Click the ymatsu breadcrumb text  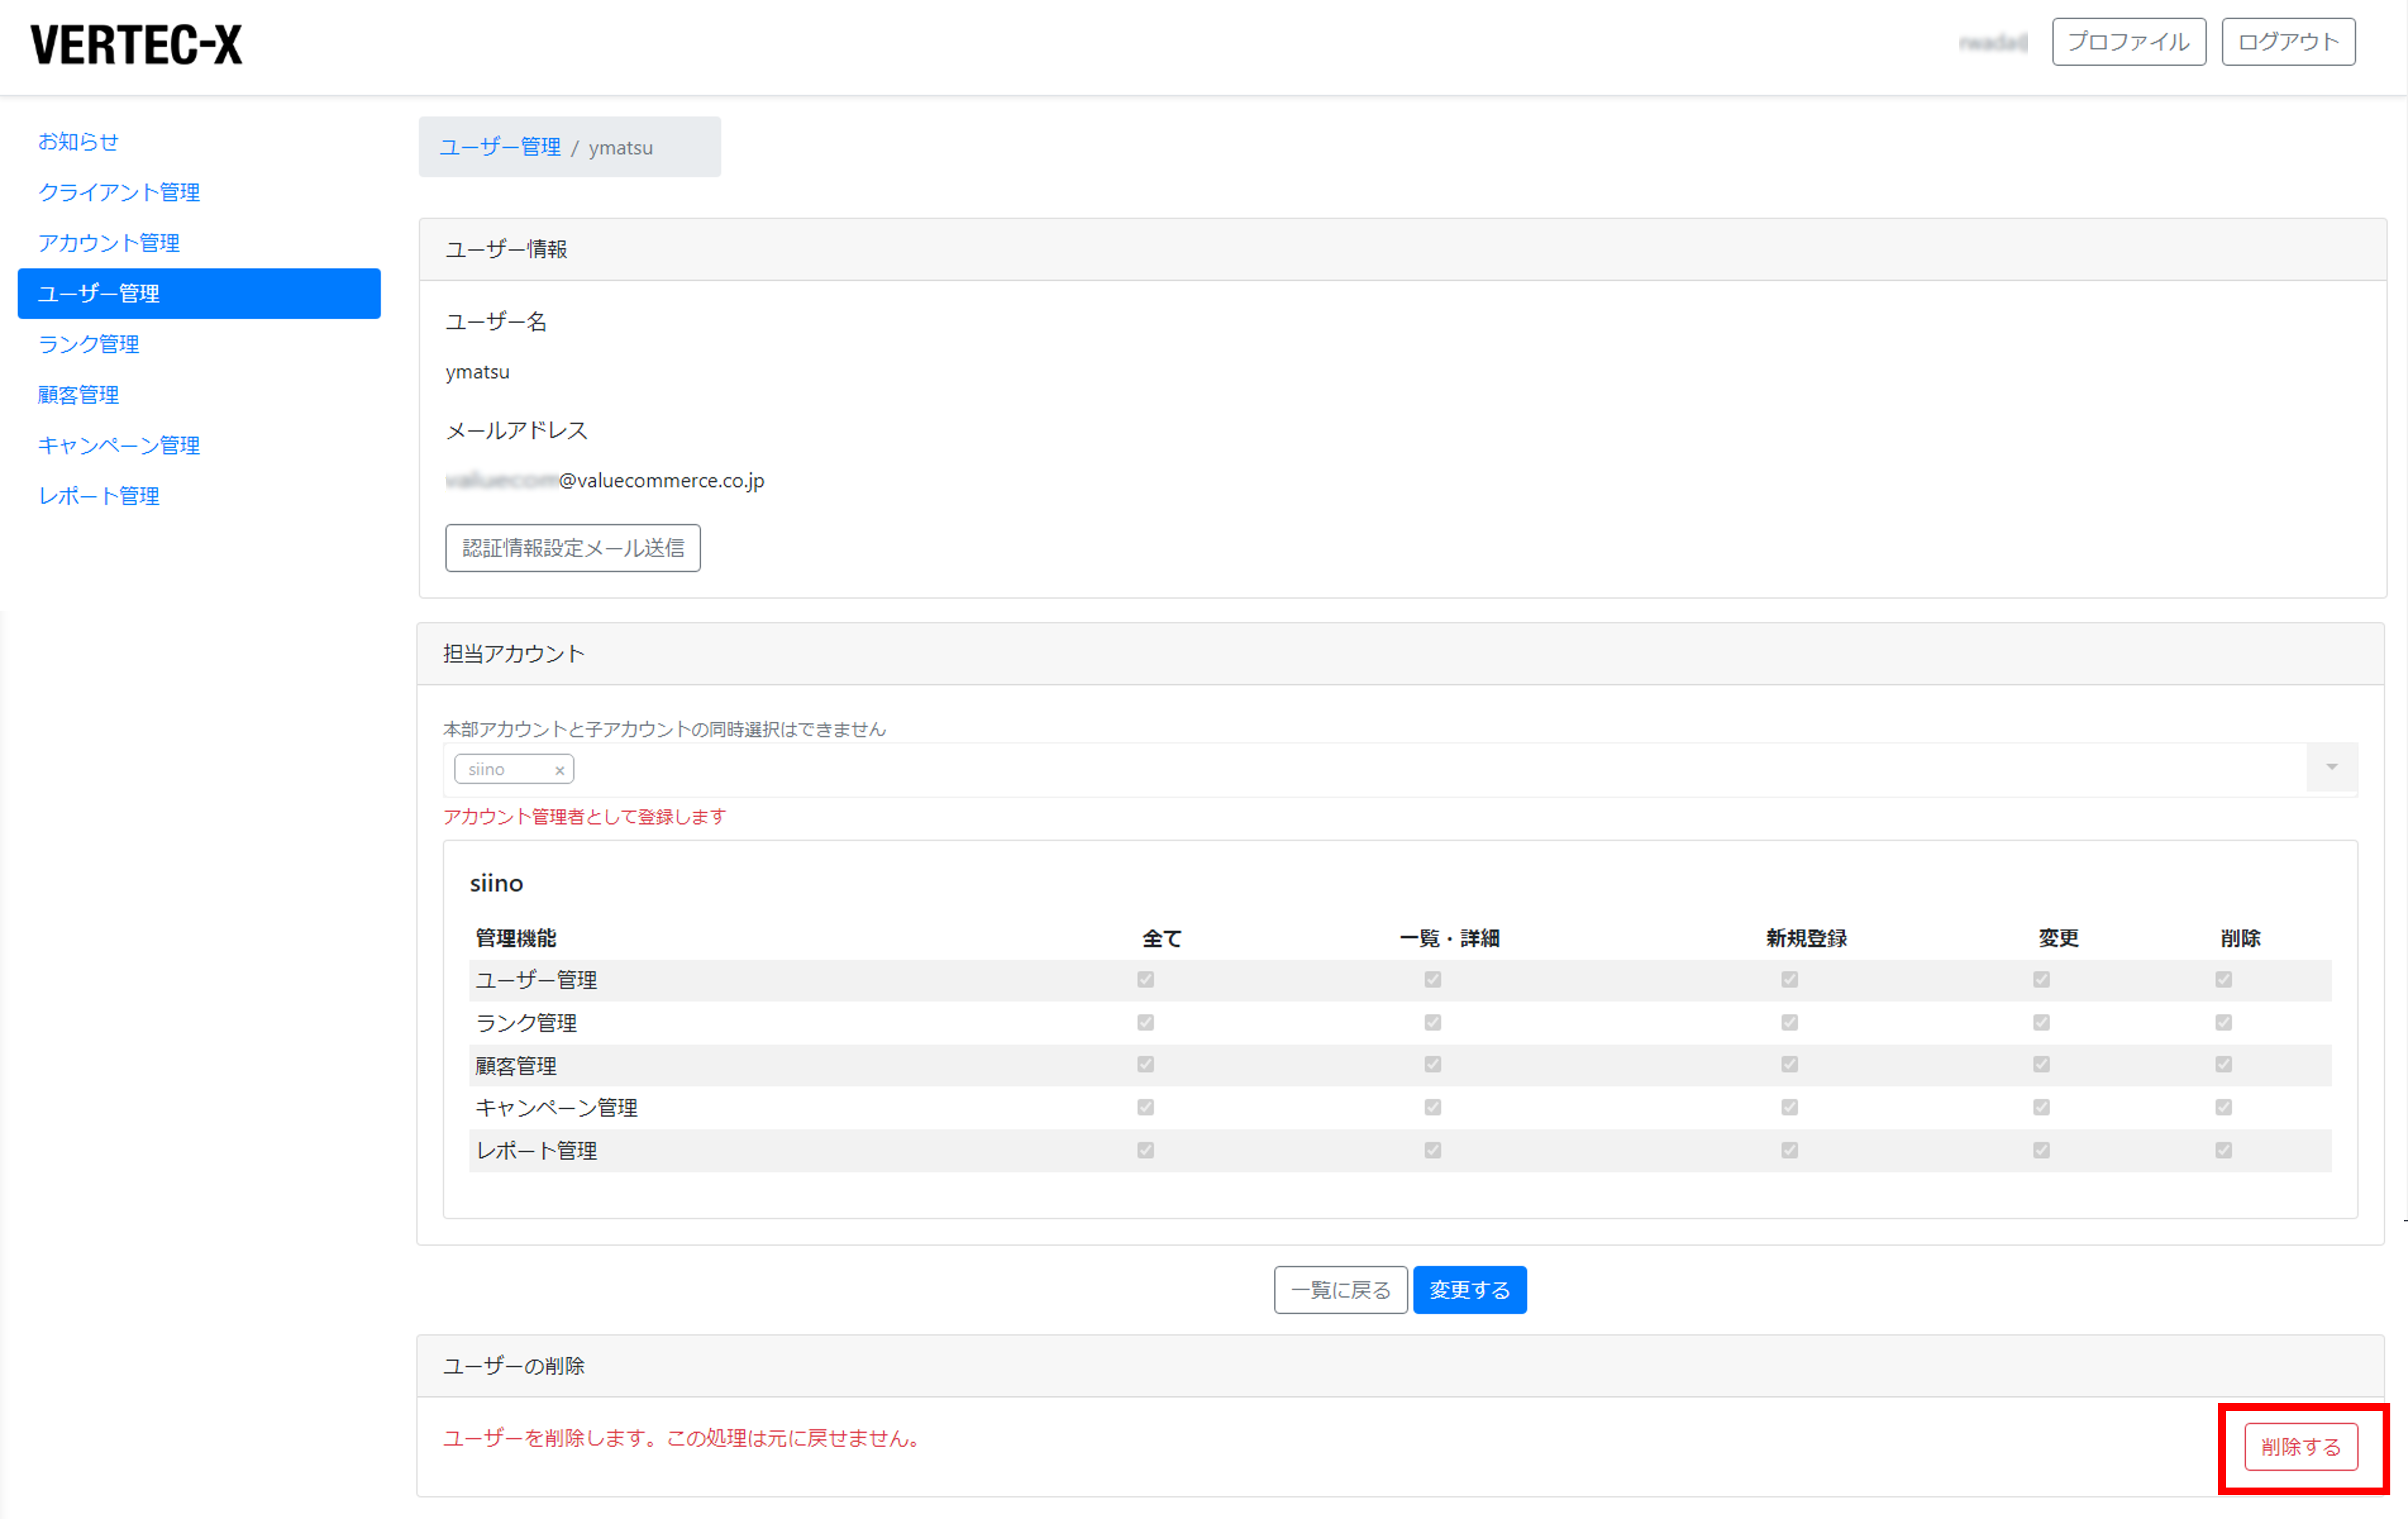(620, 148)
